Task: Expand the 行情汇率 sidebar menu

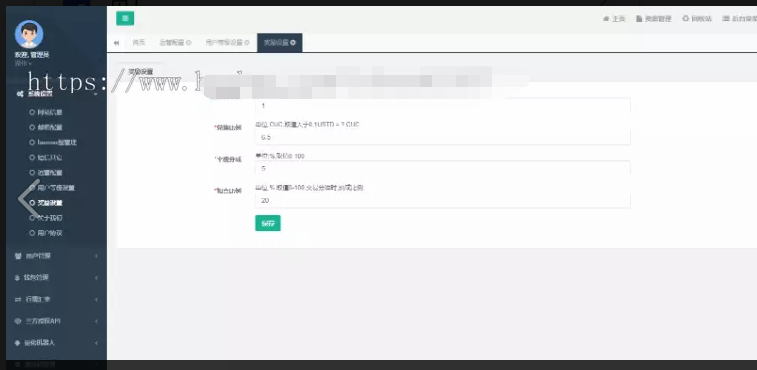Action: click(x=56, y=299)
